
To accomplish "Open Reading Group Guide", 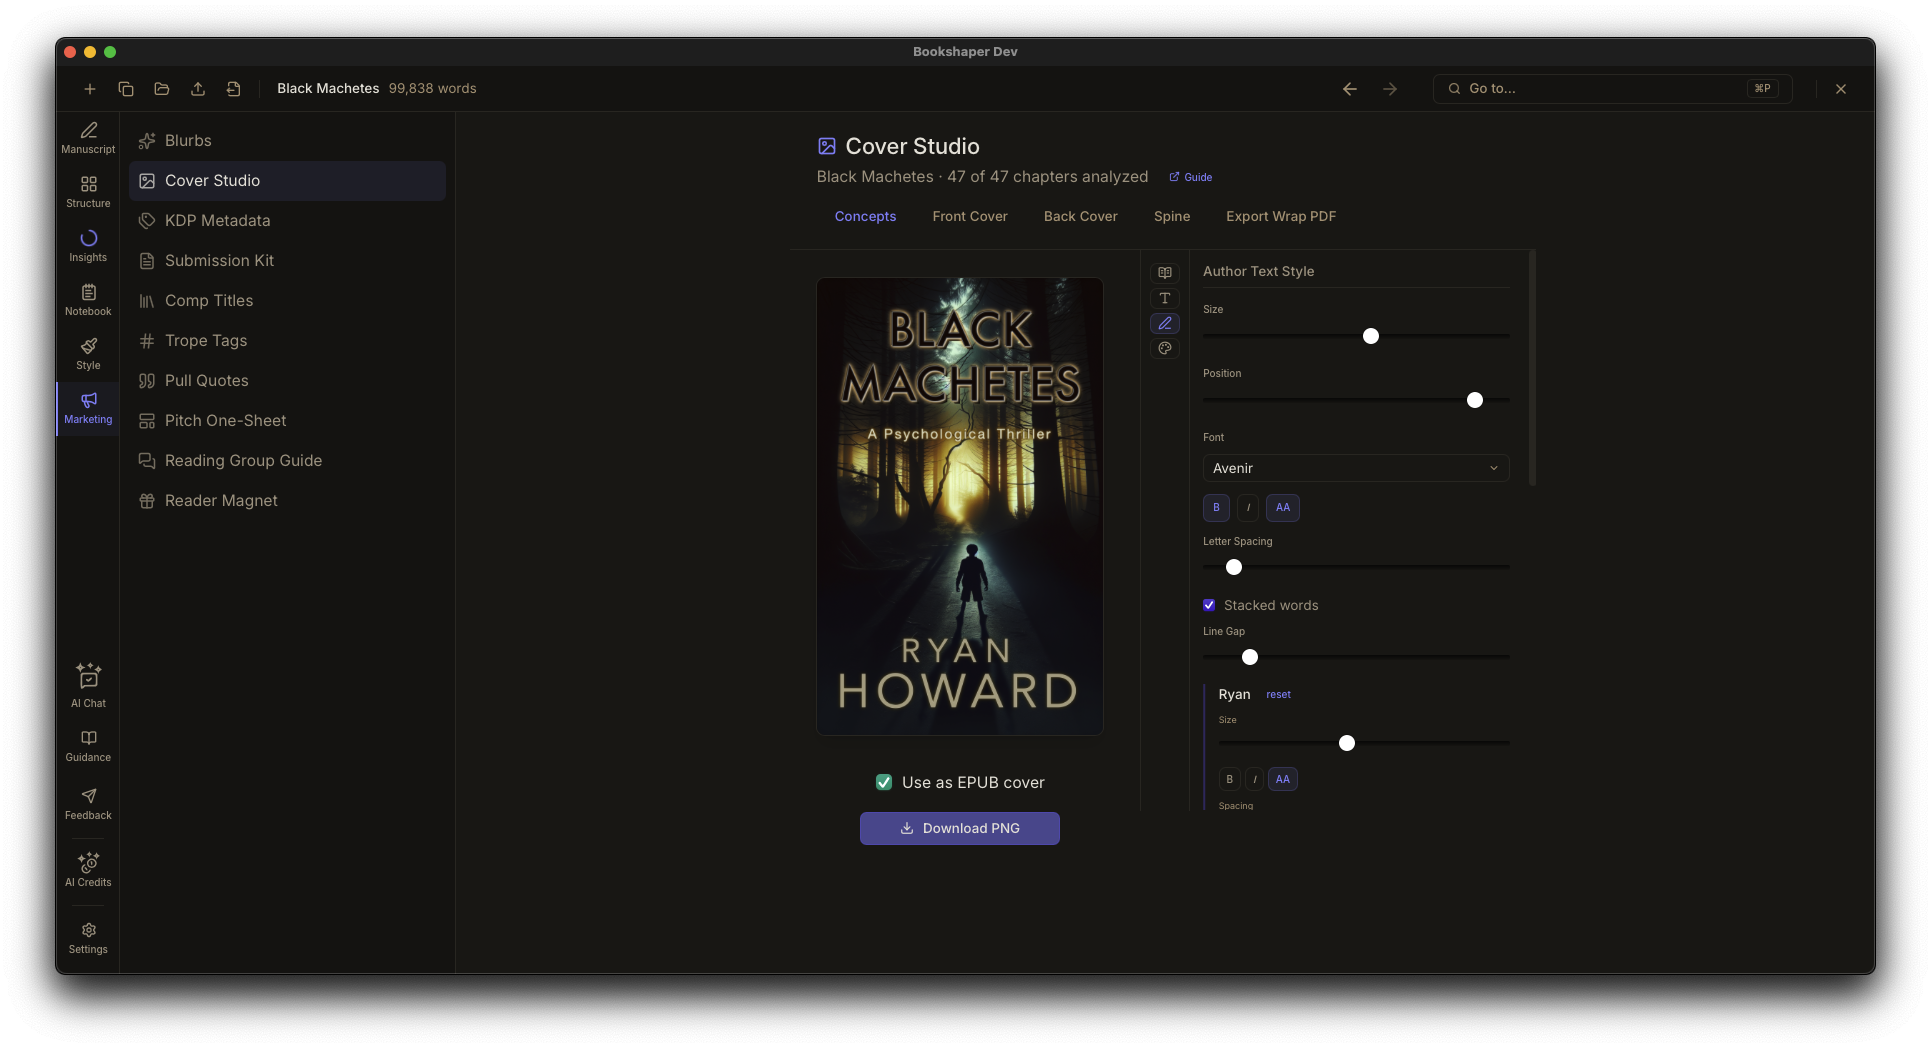I will click(x=288, y=461).
